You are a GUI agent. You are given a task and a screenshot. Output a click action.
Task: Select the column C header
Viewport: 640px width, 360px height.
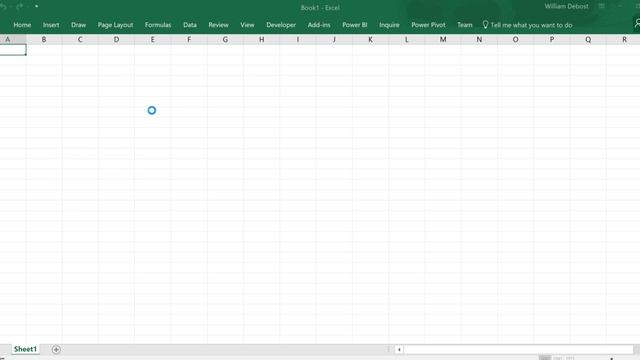point(80,40)
